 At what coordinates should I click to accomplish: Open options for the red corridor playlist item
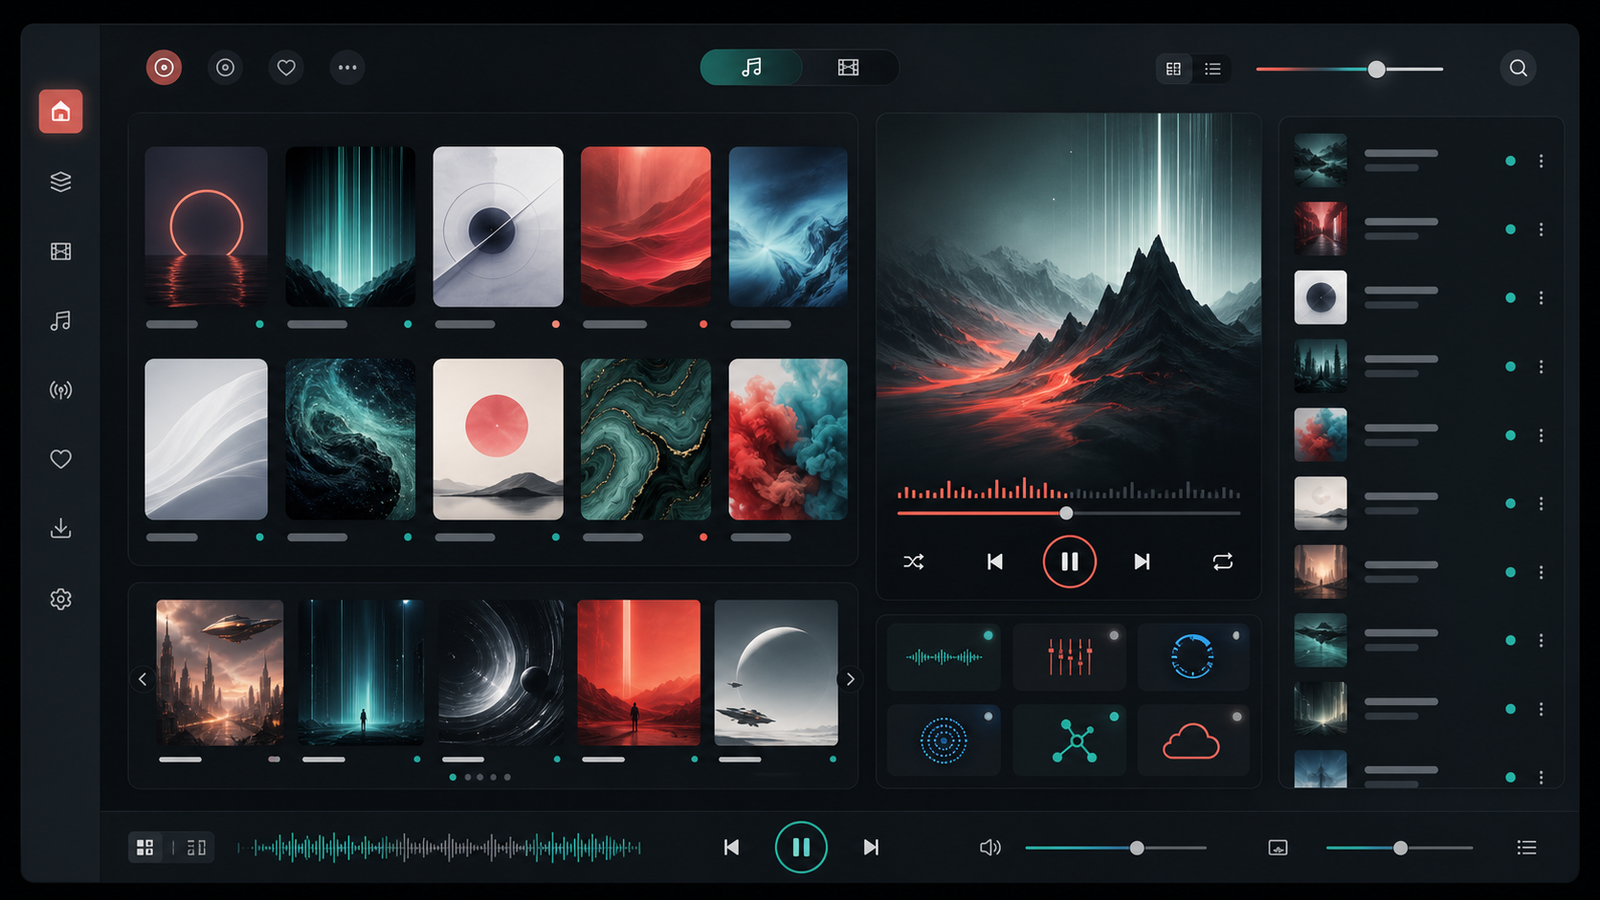click(x=1541, y=229)
